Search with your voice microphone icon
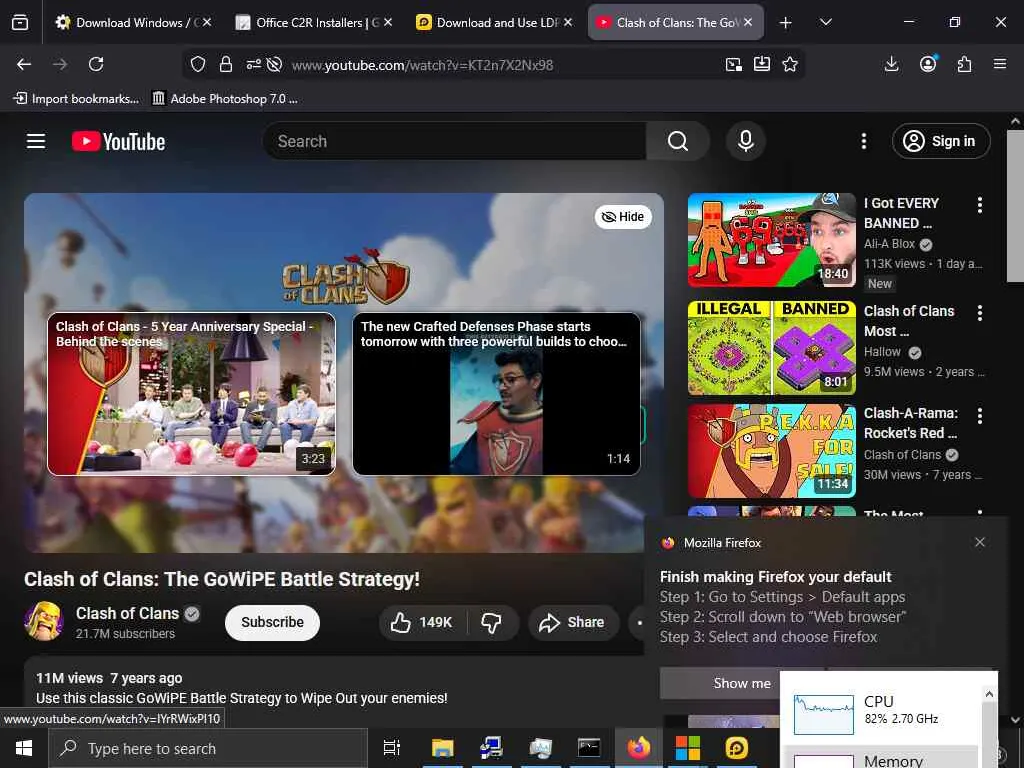Image resolution: width=1024 pixels, height=768 pixels. tap(746, 141)
